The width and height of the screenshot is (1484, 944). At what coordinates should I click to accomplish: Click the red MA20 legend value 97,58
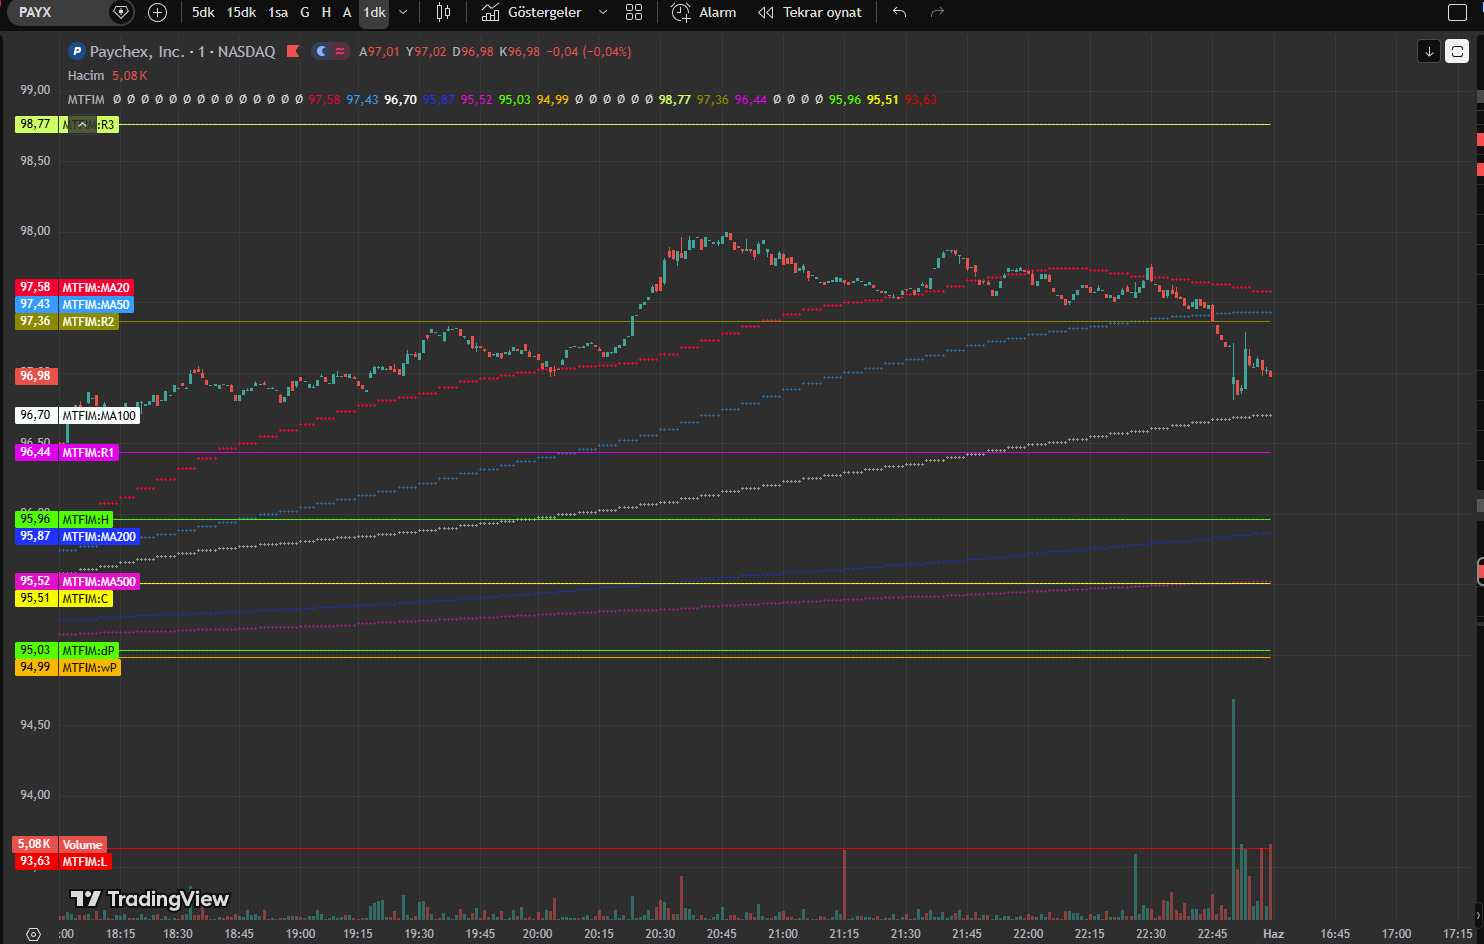(324, 100)
